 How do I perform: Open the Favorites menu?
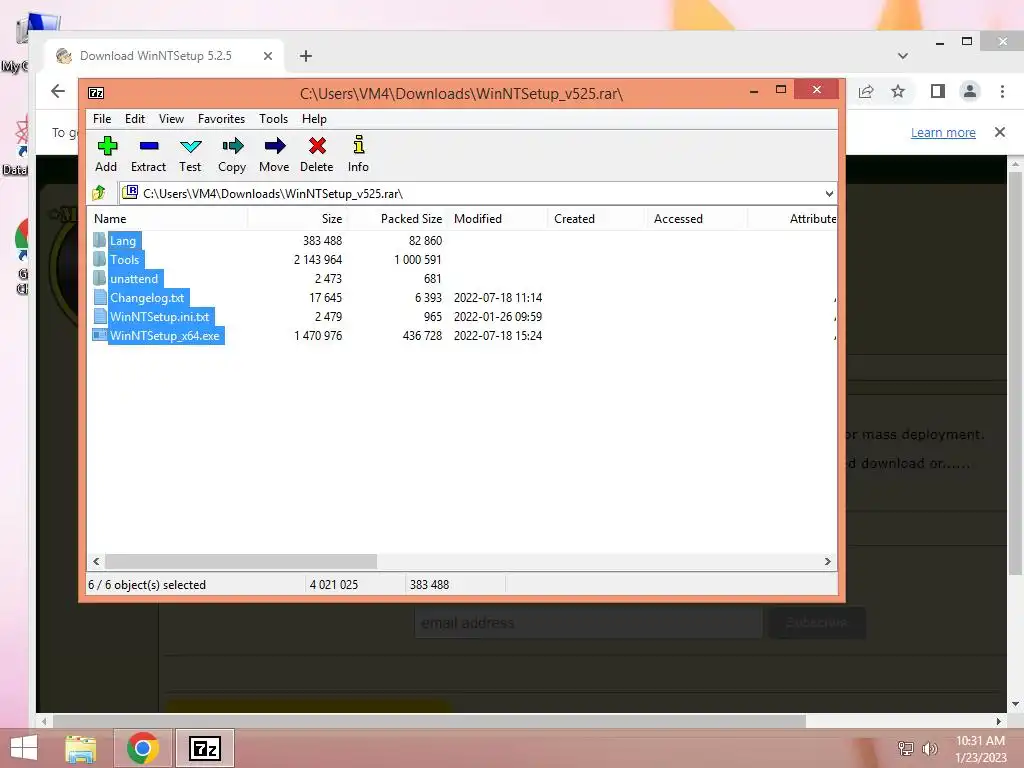click(221, 119)
